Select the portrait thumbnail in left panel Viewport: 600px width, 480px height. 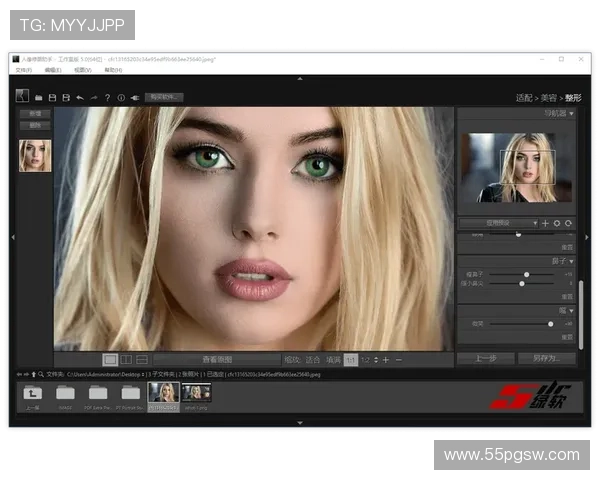coord(34,155)
